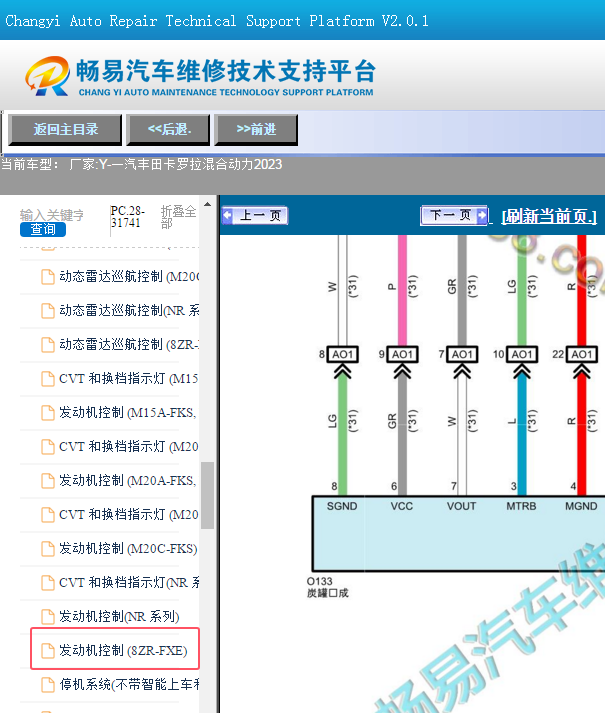Click AO1 connector at pin 22
This screenshot has height=713, width=605.
582,355
